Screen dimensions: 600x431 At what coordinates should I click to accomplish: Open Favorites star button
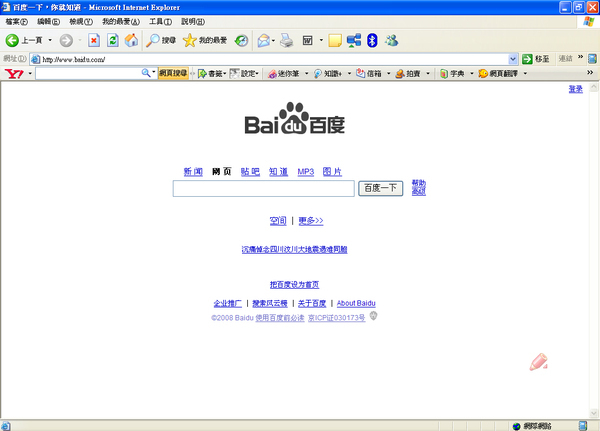point(189,40)
